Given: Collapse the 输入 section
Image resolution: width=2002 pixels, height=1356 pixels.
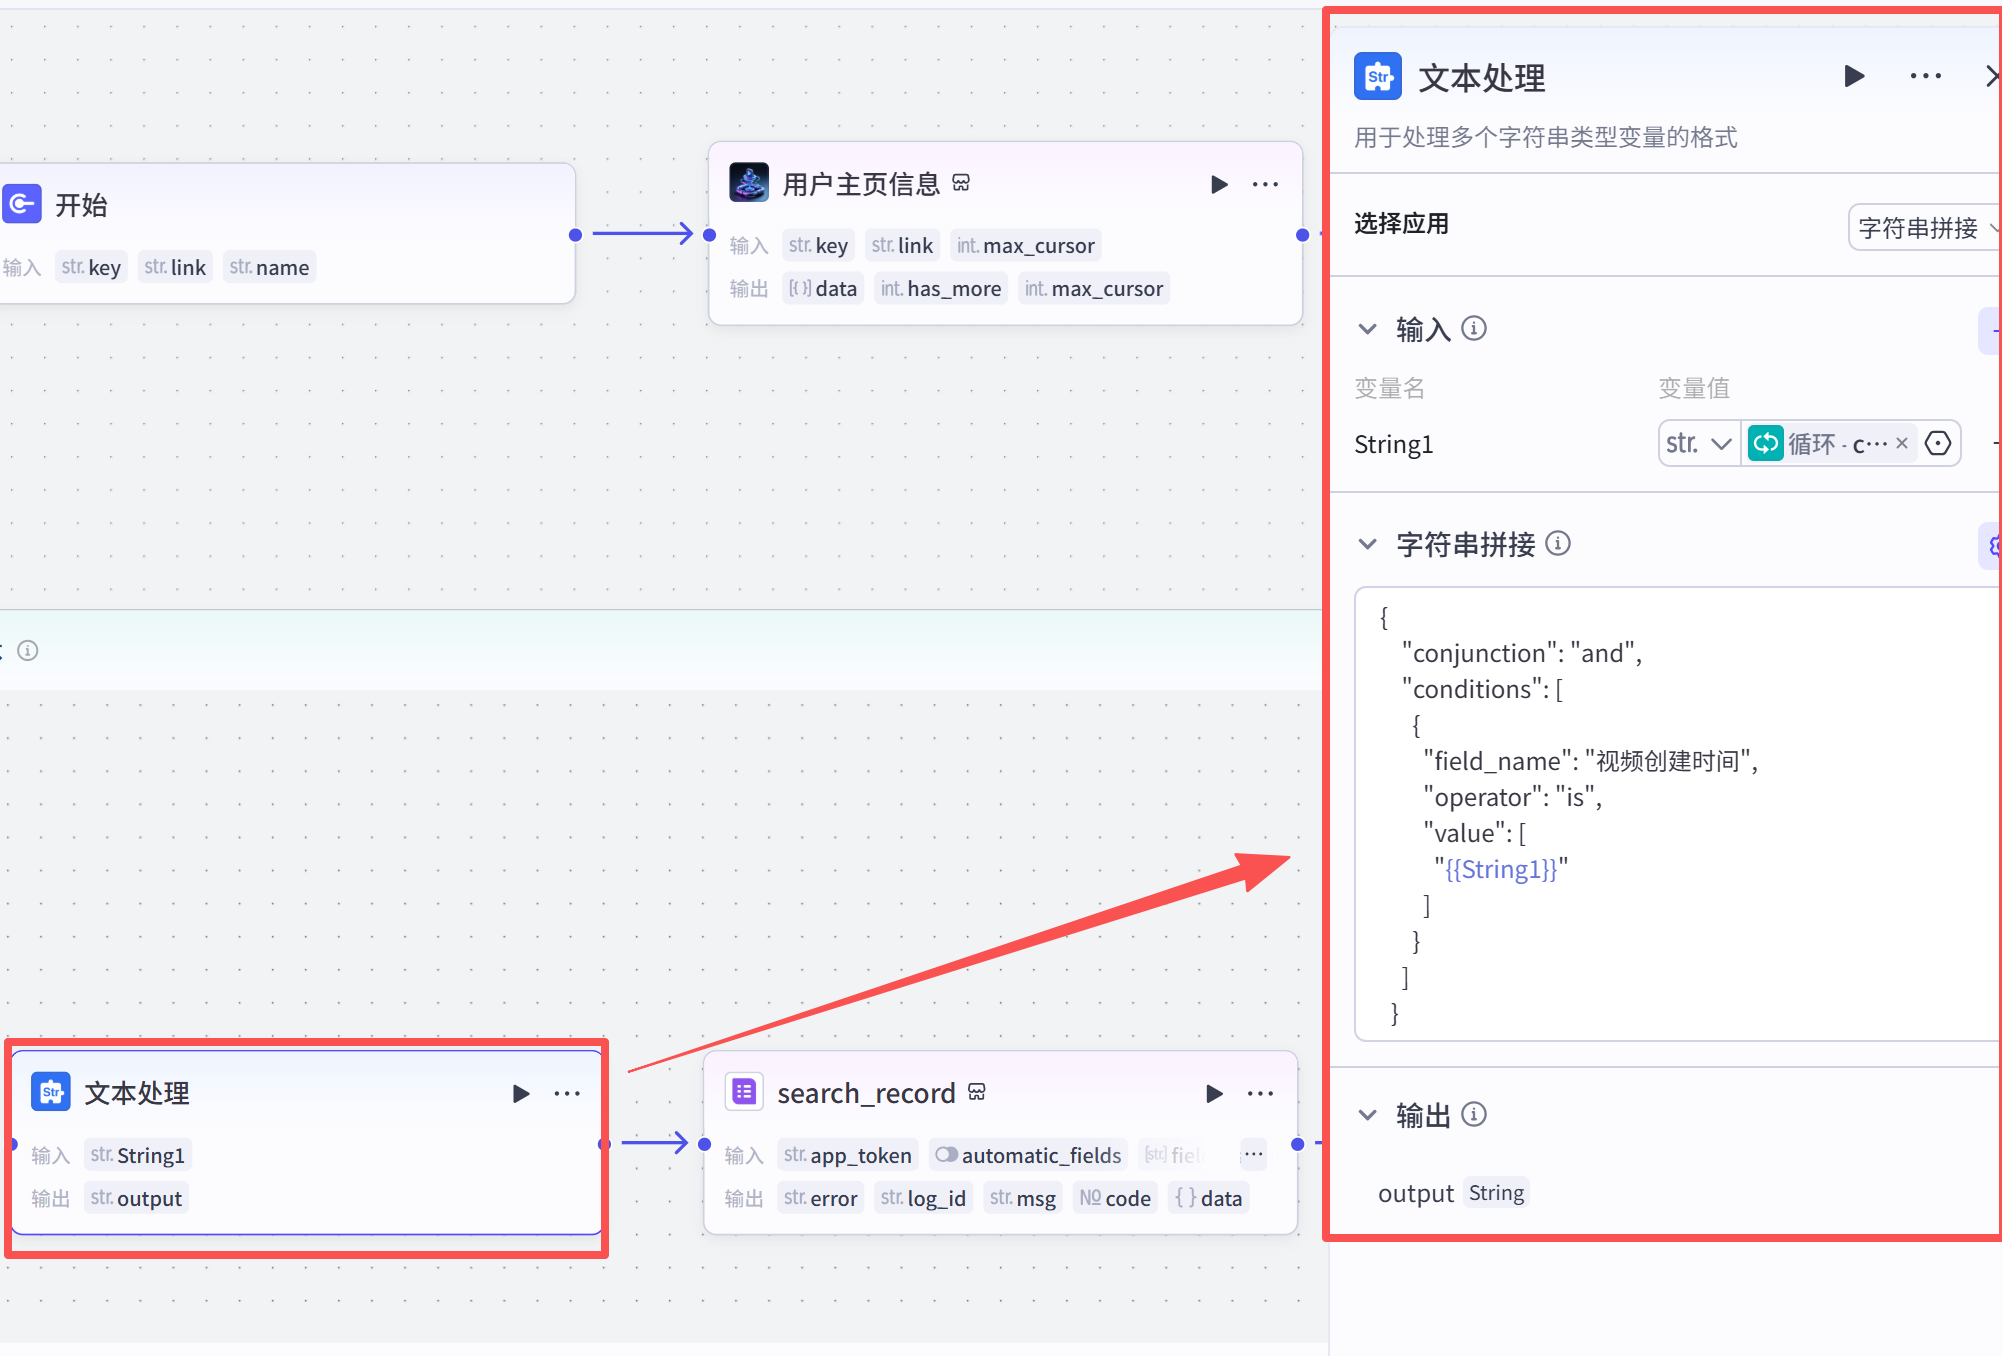Looking at the screenshot, I should tap(1367, 328).
